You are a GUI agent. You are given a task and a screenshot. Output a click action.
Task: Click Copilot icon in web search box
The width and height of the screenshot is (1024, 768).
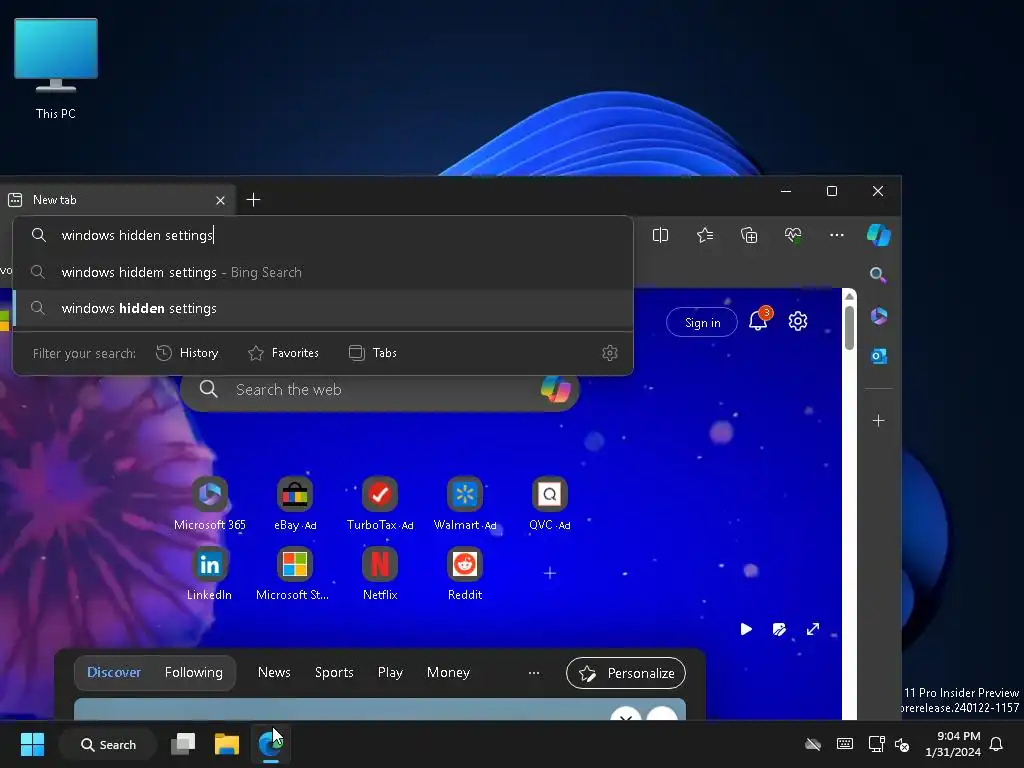tap(556, 389)
